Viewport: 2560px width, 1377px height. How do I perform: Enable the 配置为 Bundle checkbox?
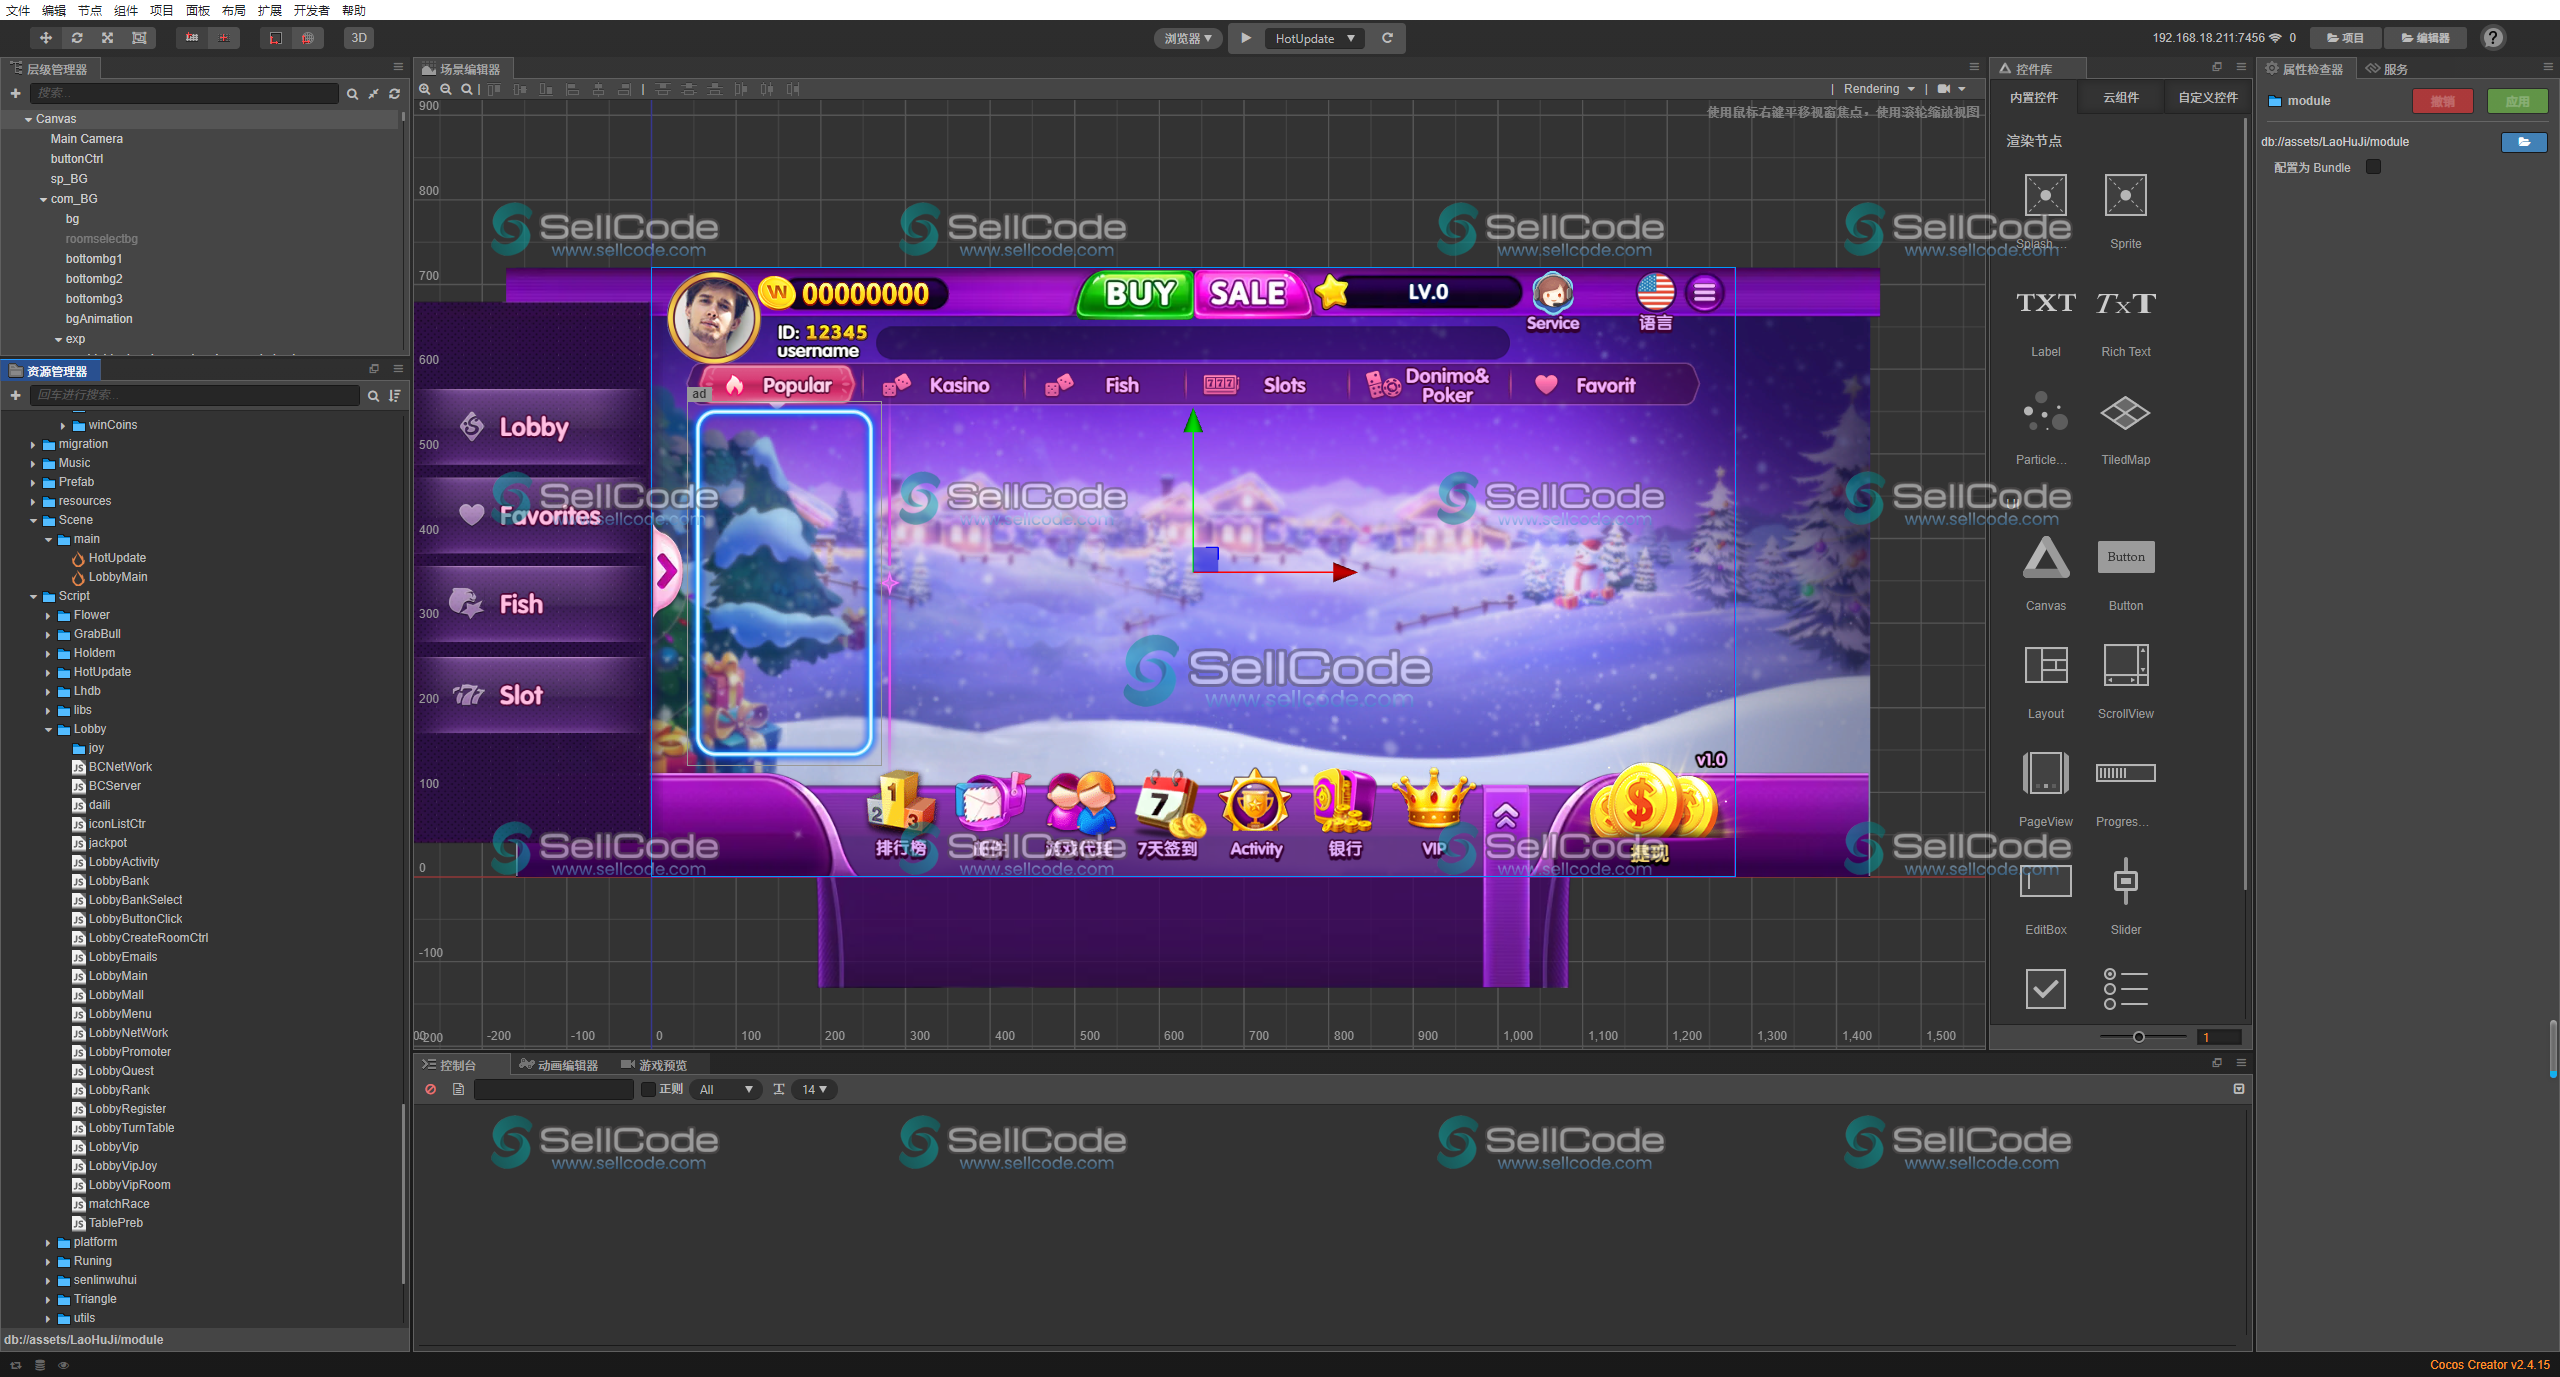(x=2373, y=167)
